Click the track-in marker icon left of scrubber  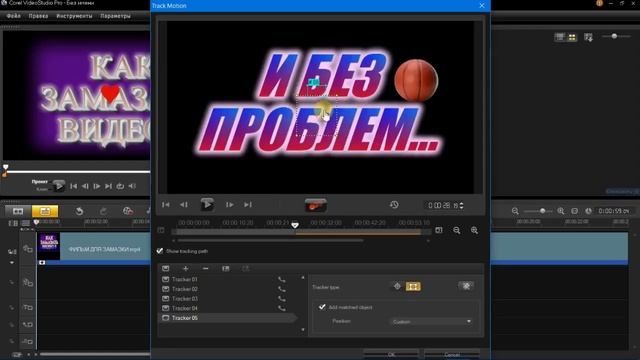pos(161,231)
